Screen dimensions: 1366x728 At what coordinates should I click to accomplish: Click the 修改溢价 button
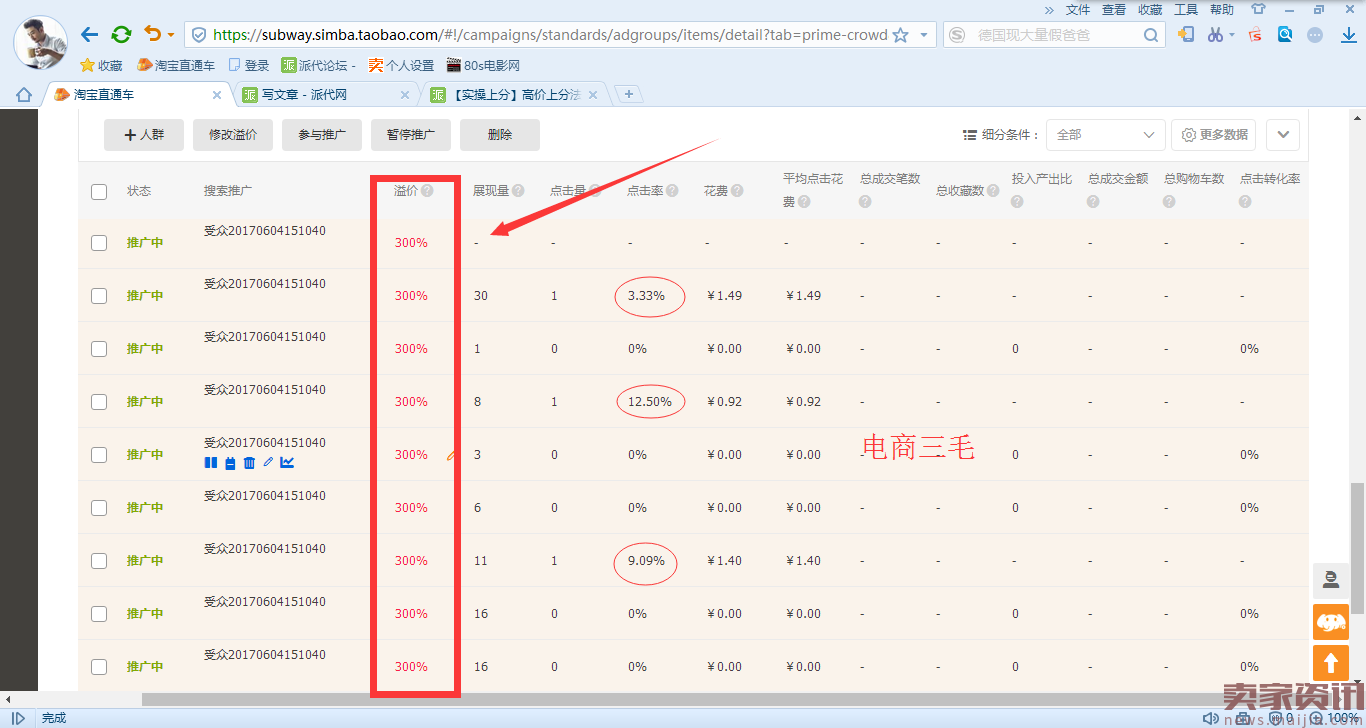(x=233, y=135)
